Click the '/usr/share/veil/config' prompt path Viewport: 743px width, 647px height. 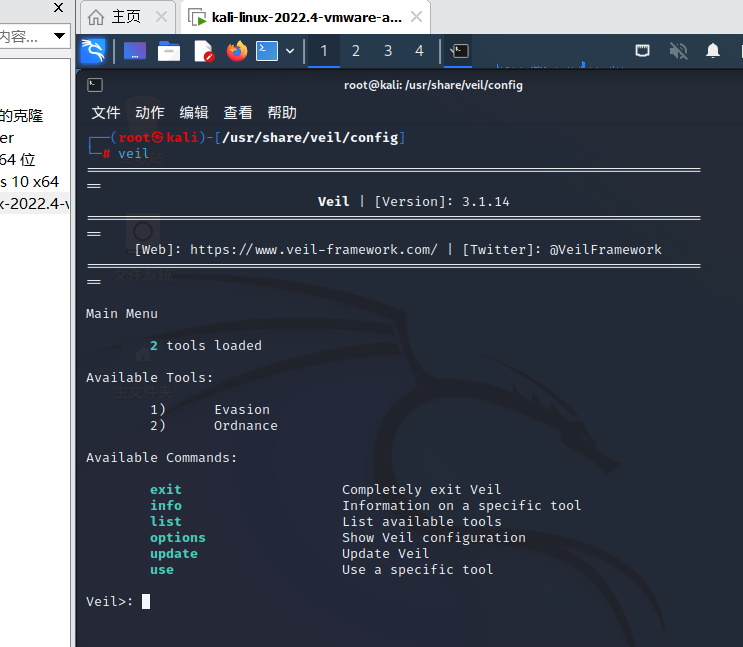[x=310, y=137]
